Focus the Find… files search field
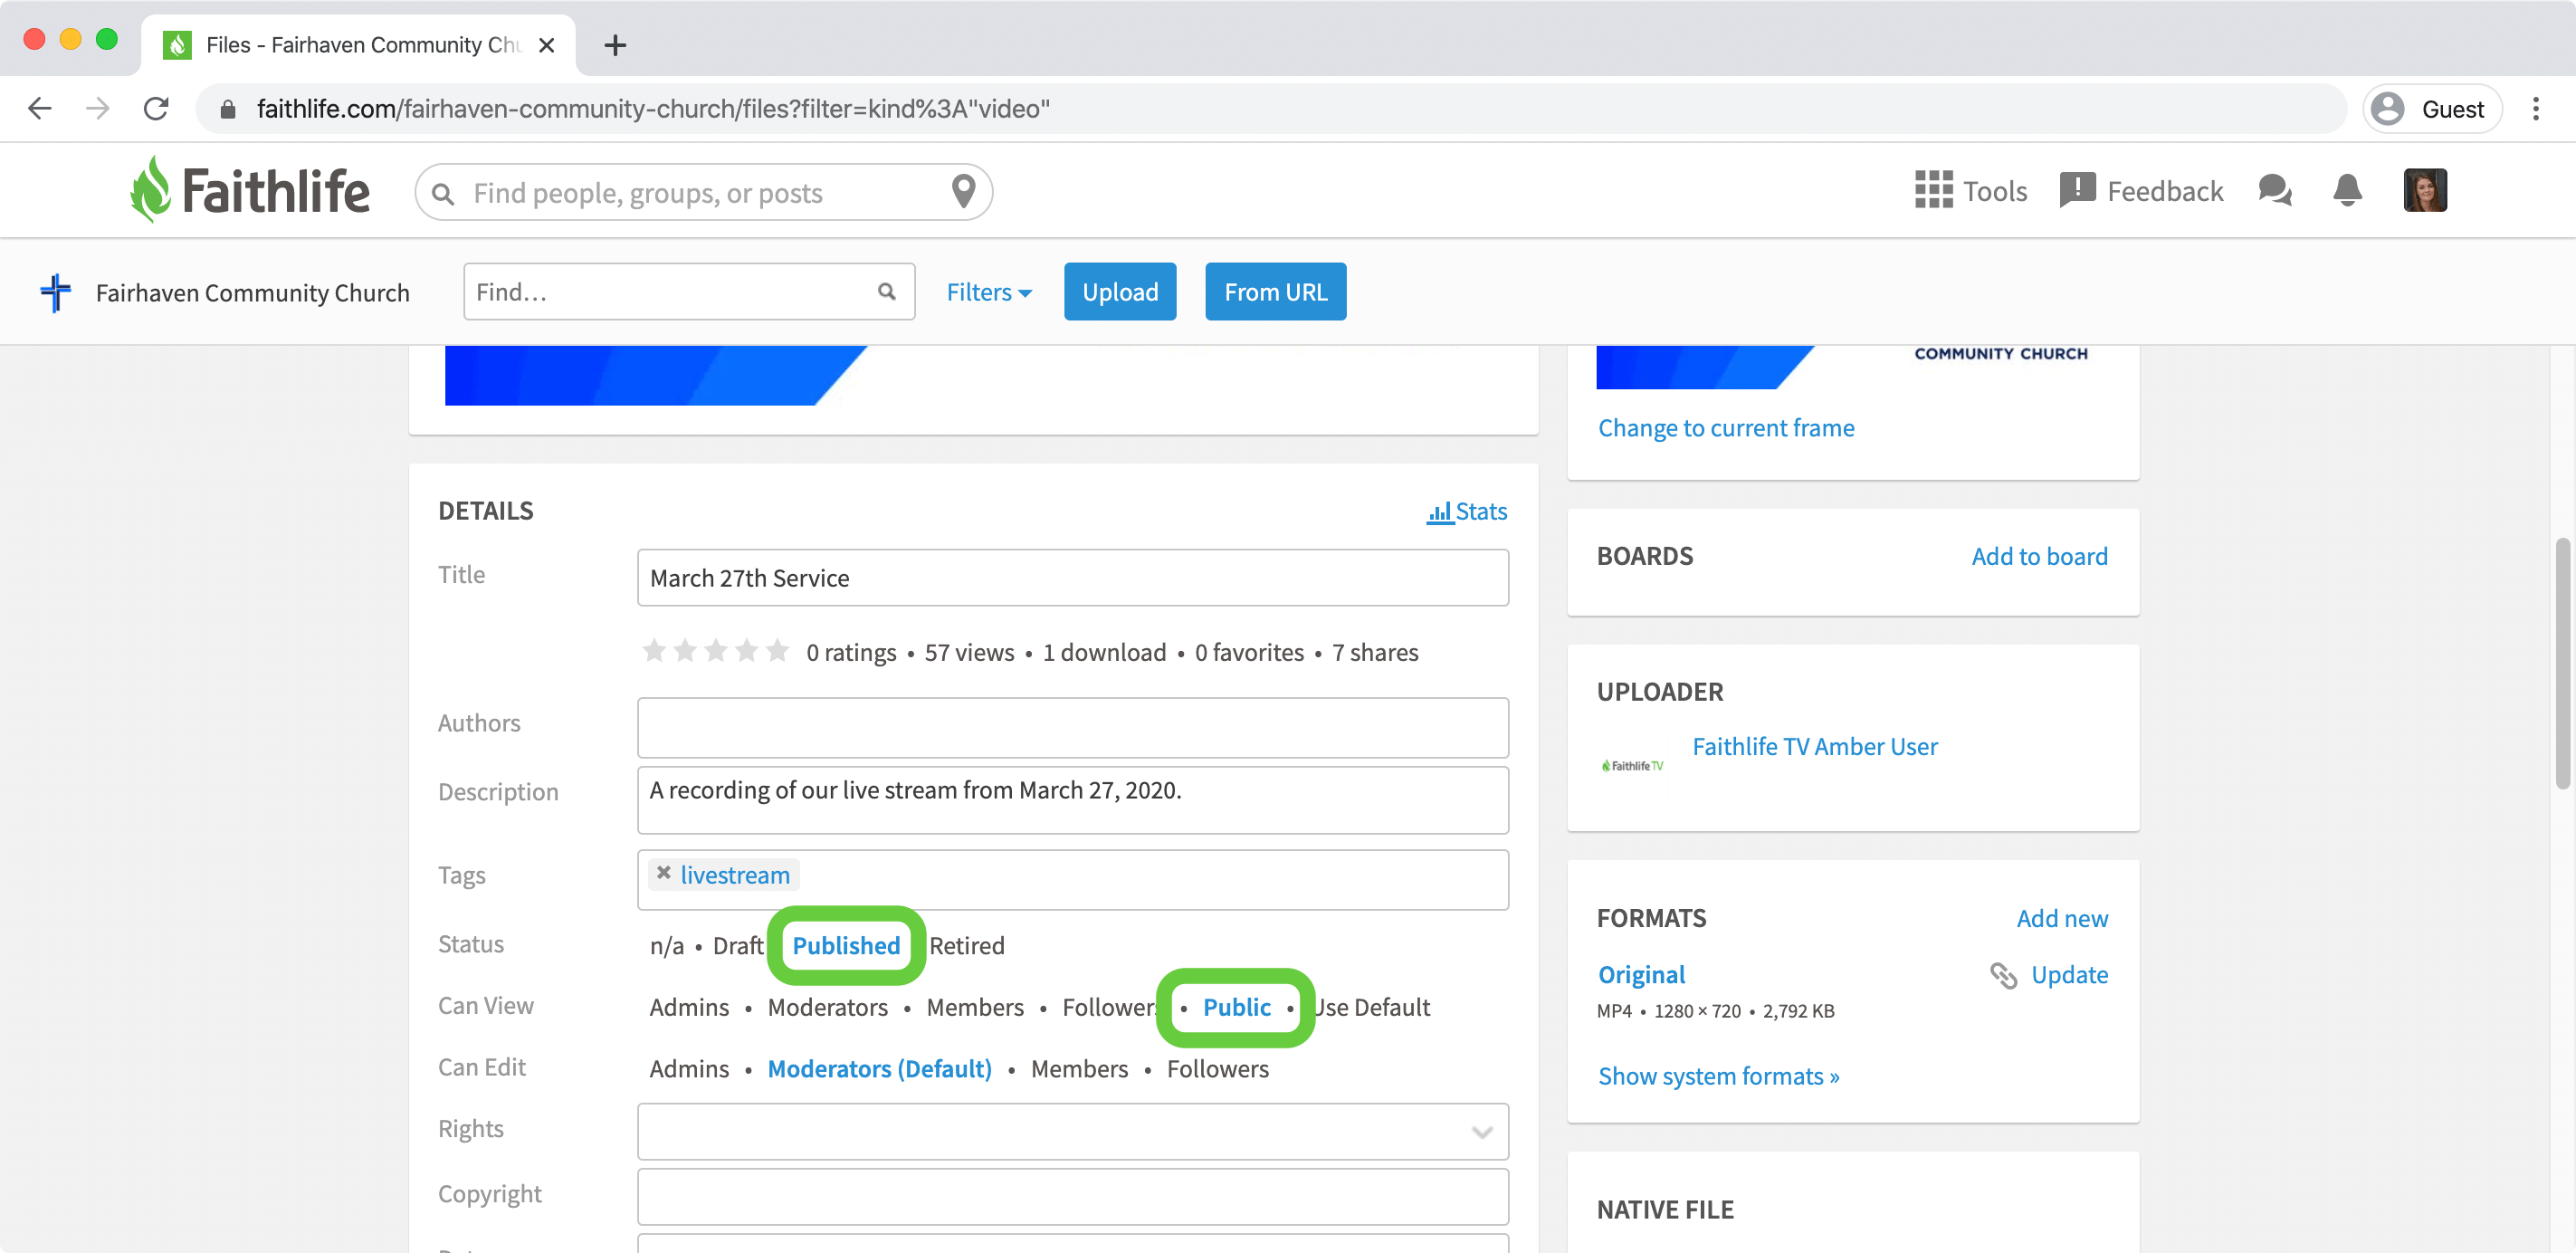2576x1253 pixels. tap(689, 292)
